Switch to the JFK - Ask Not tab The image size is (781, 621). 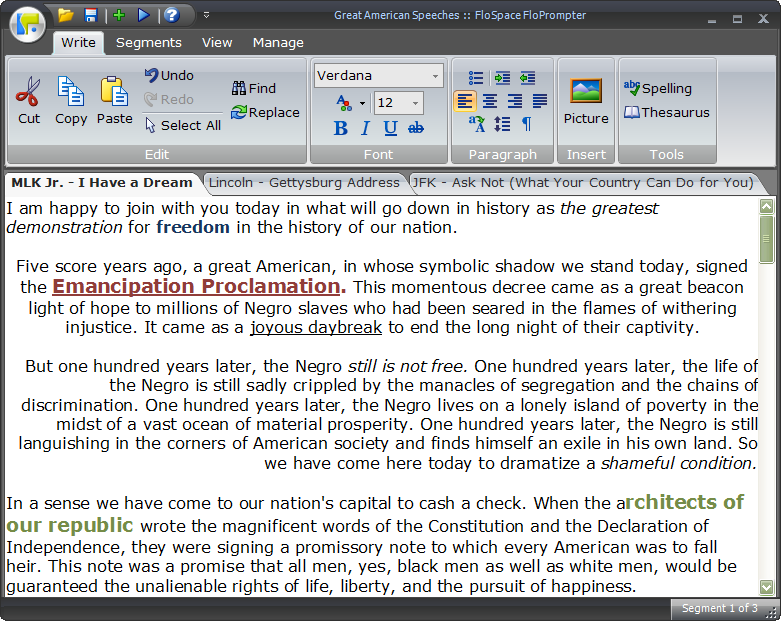click(583, 183)
